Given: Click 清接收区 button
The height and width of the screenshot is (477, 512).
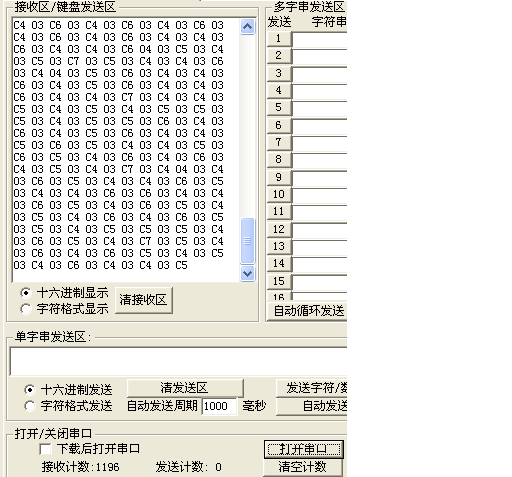Looking at the screenshot, I should coord(144,300).
